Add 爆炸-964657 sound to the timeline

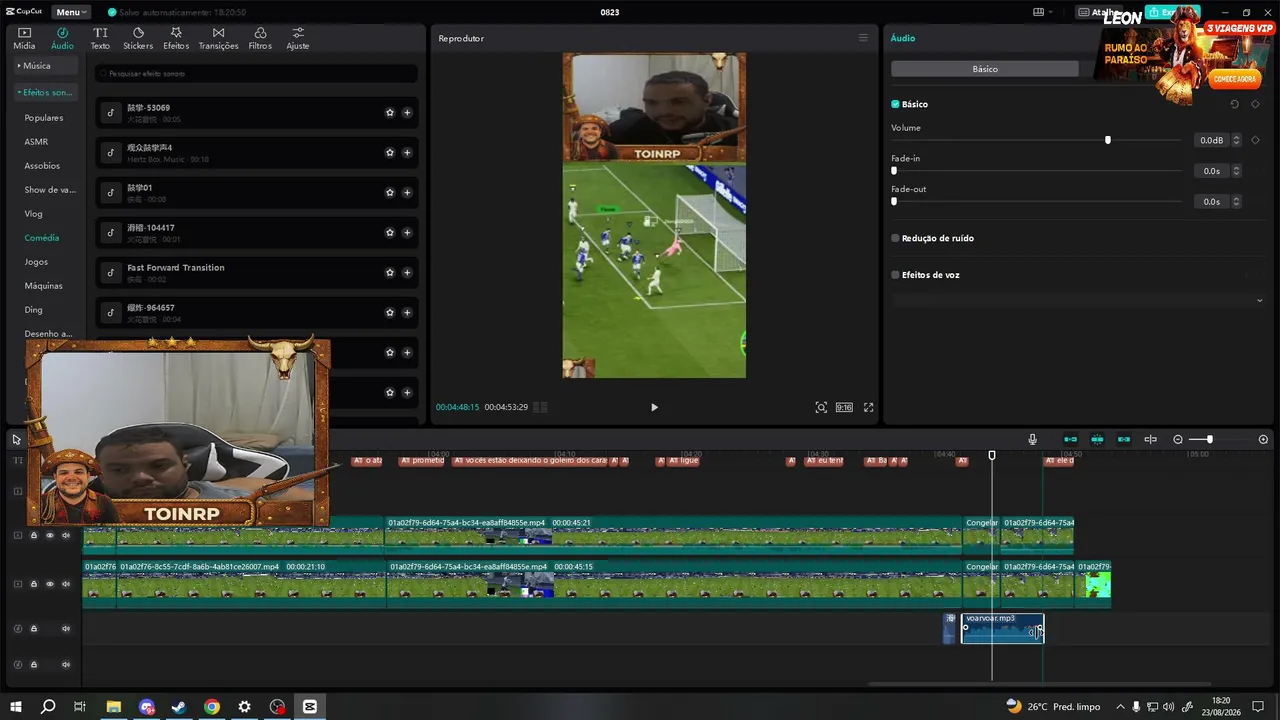click(407, 313)
